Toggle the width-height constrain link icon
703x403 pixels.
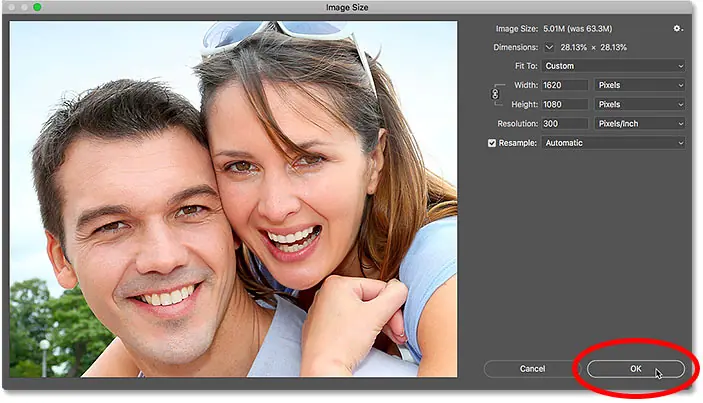click(495, 94)
